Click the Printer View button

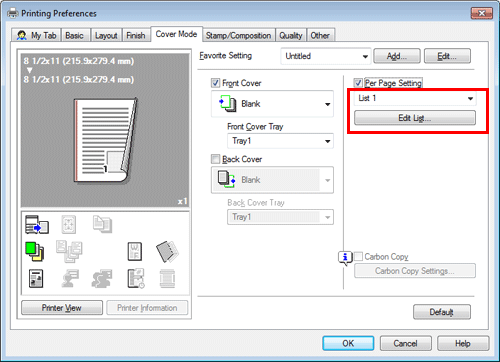pyautogui.click(x=62, y=308)
